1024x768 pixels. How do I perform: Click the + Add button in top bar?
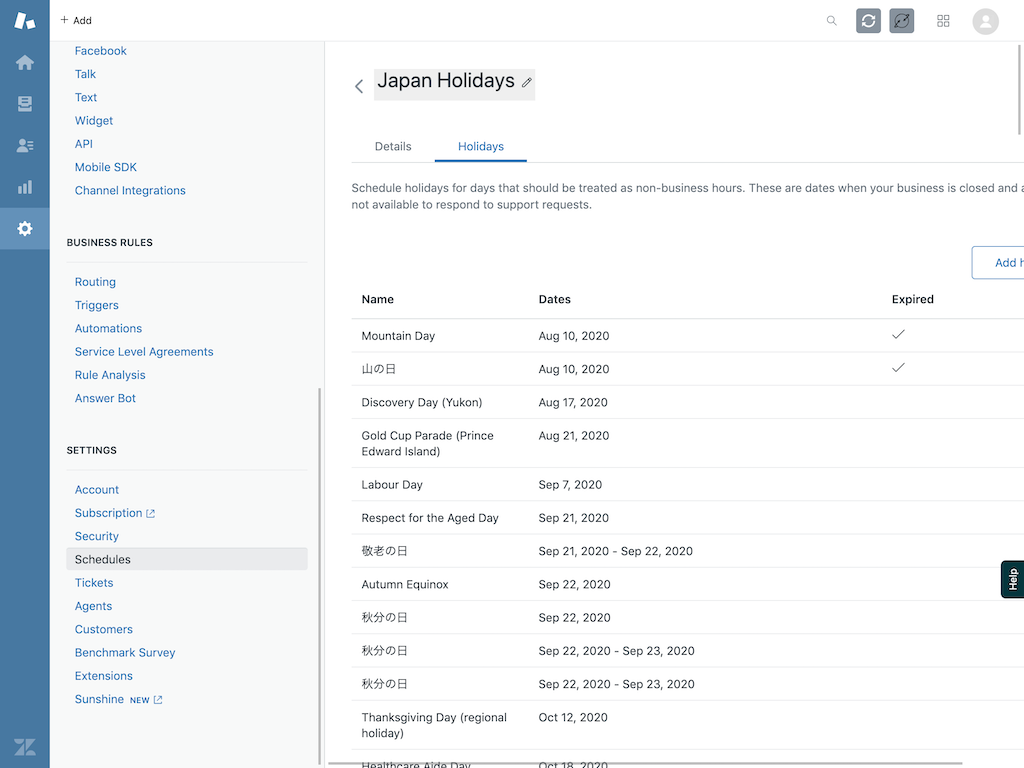(x=76, y=20)
